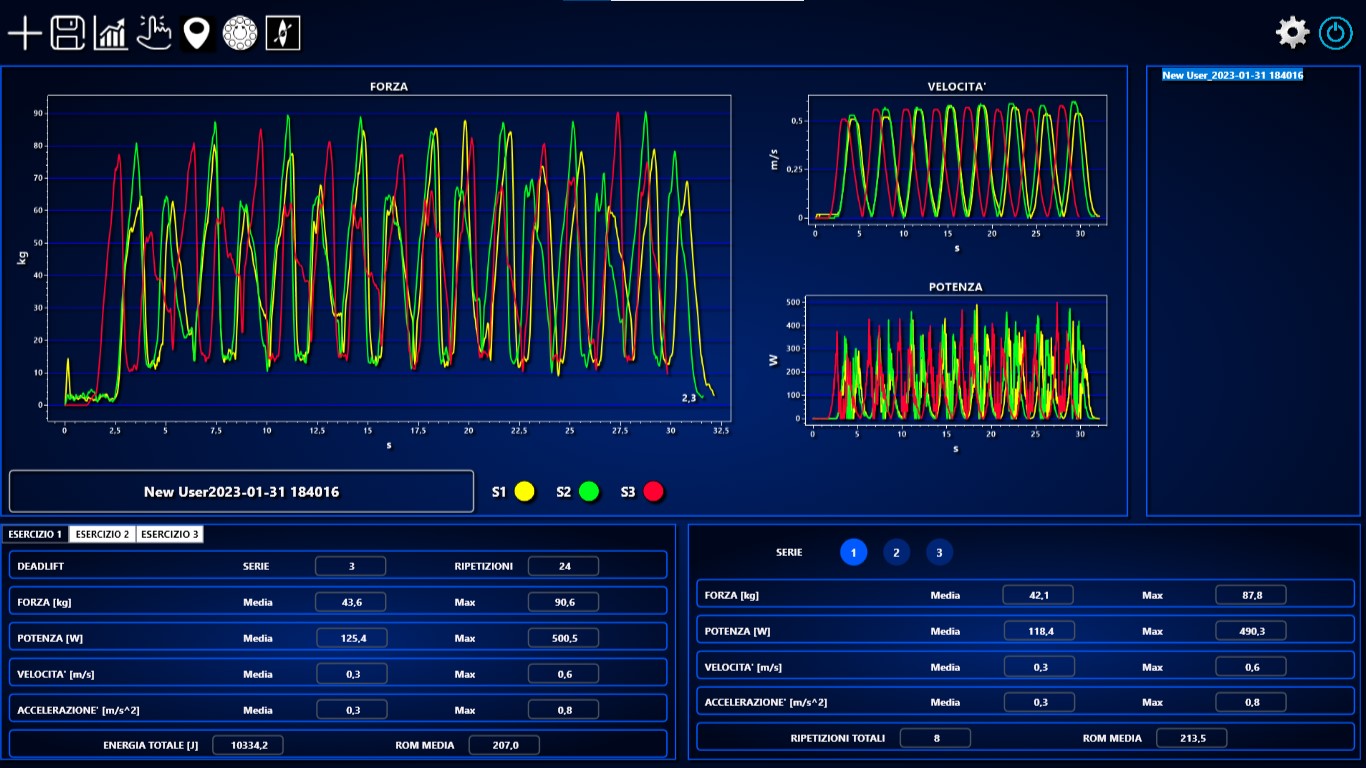Open settings with the gear icon
The height and width of the screenshot is (768, 1366).
pos(1292,33)
